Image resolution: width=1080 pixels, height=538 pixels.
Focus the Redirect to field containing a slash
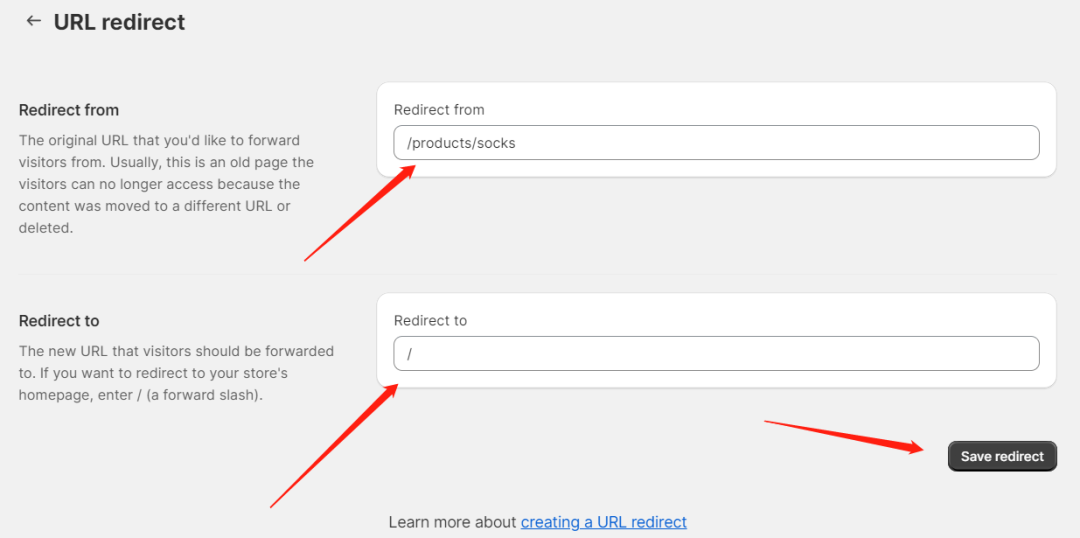716,353
